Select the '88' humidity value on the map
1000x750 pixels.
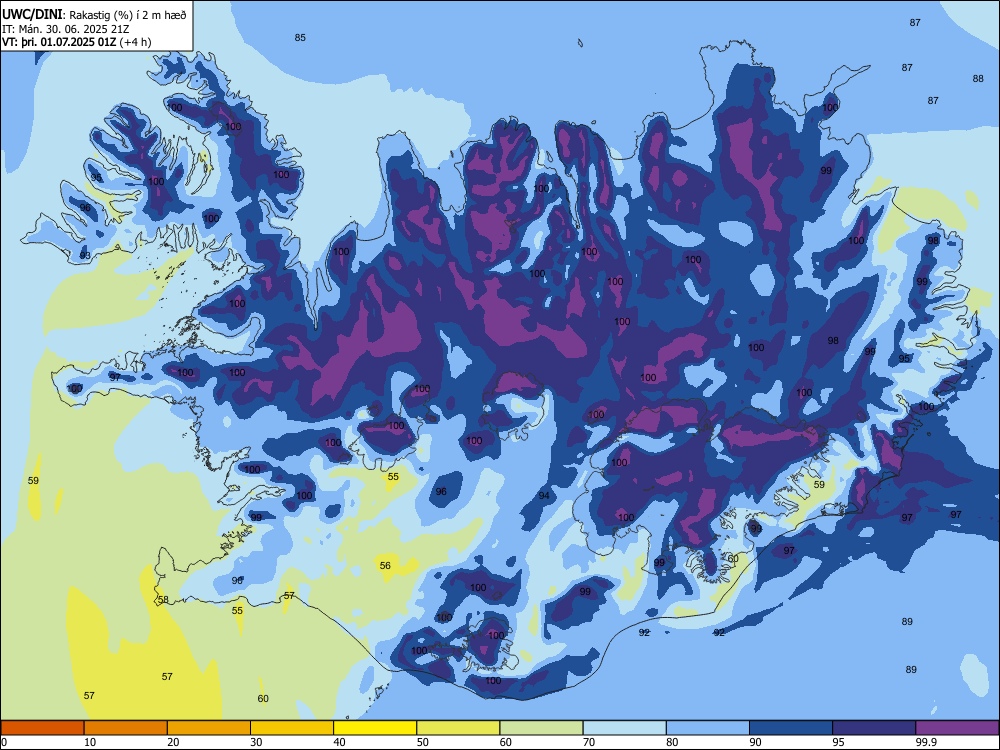(x=978, y=78)
